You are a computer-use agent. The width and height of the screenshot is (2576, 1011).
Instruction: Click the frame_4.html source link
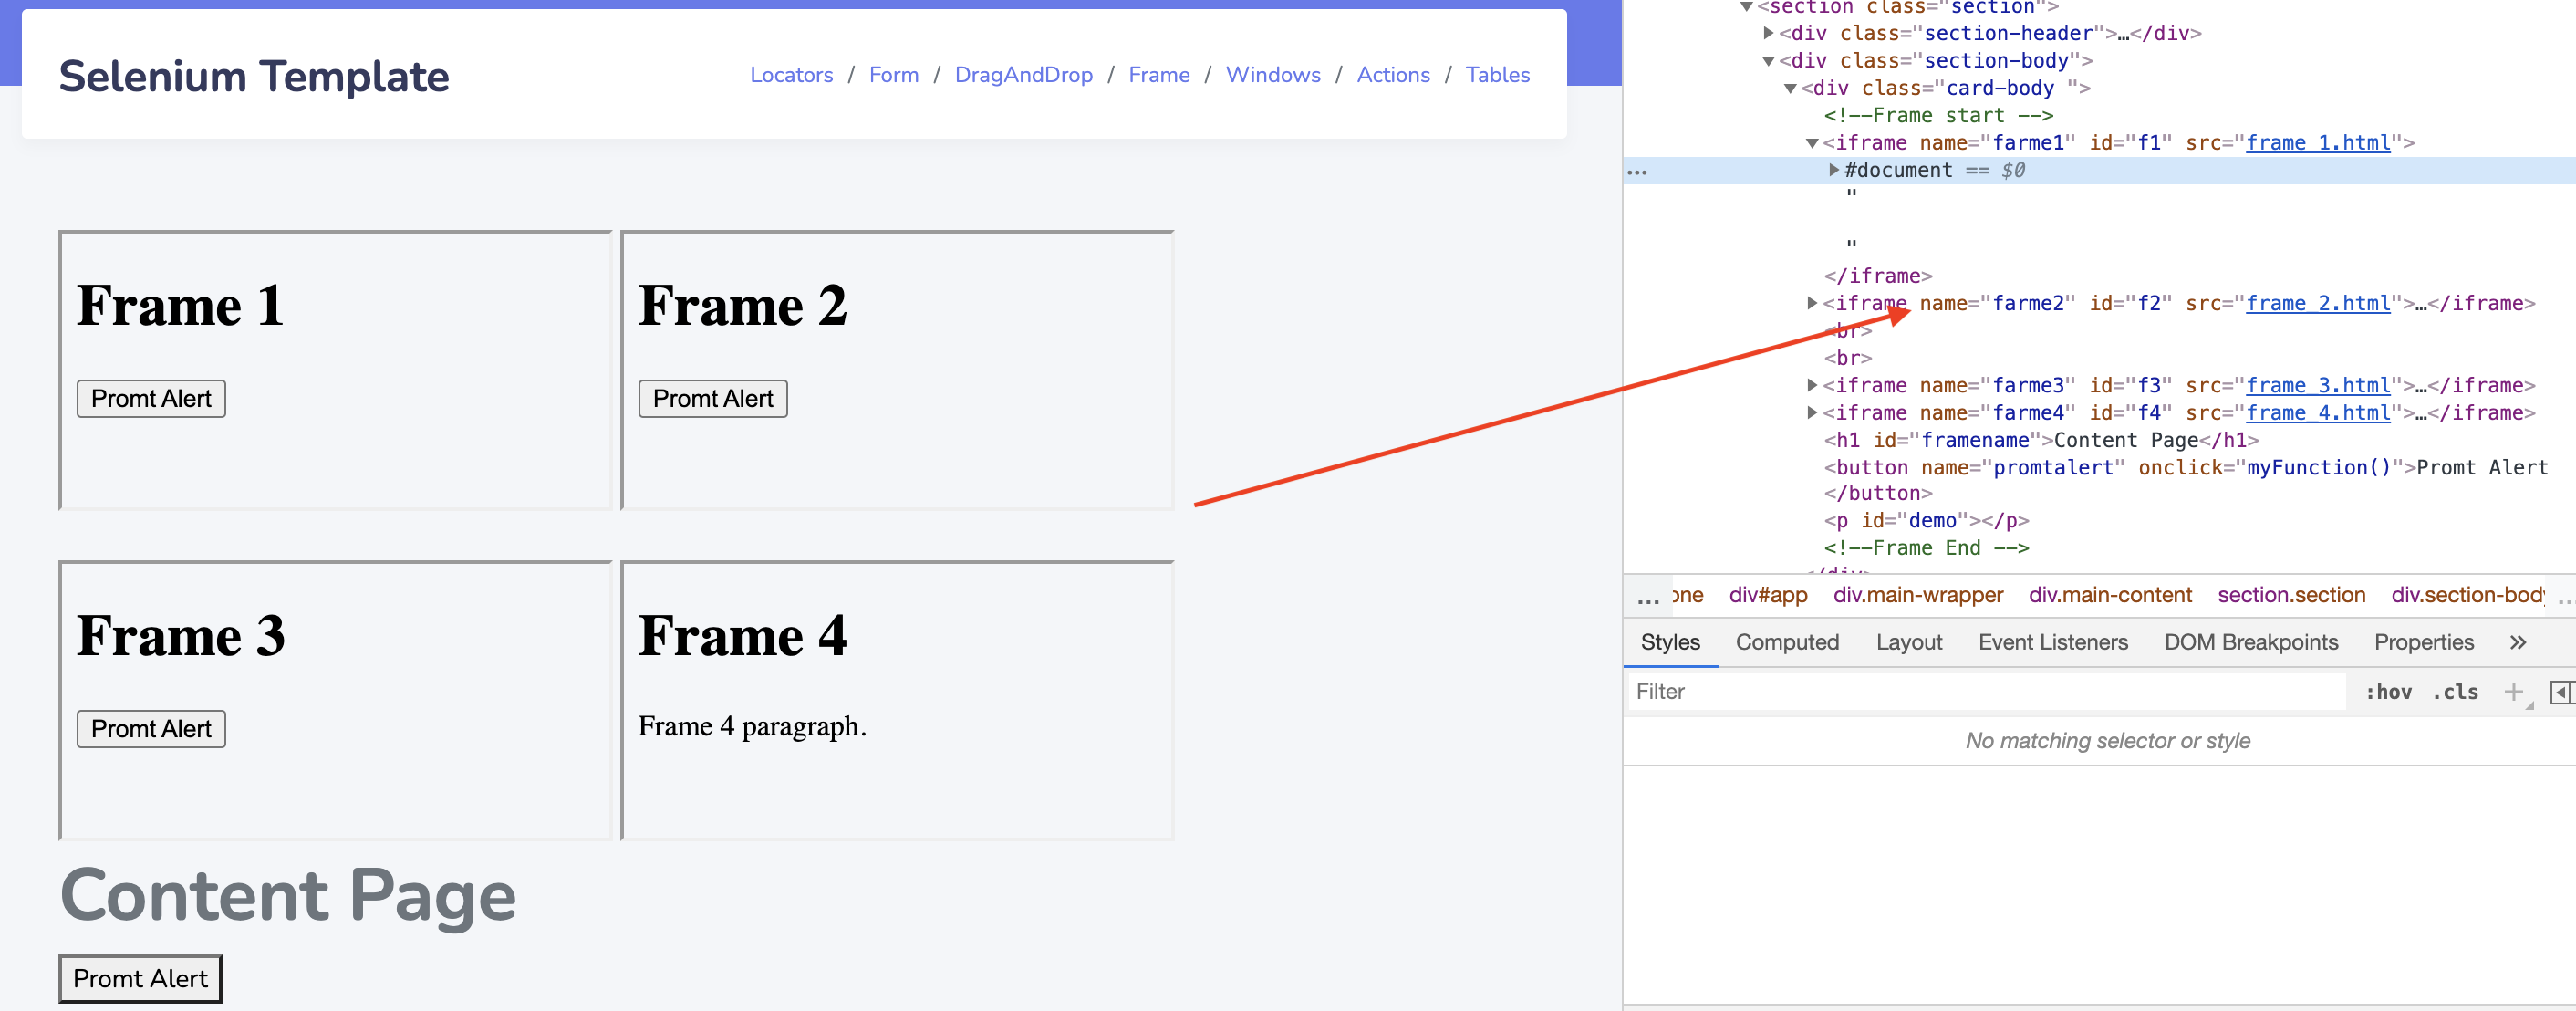coord(2317,412)
